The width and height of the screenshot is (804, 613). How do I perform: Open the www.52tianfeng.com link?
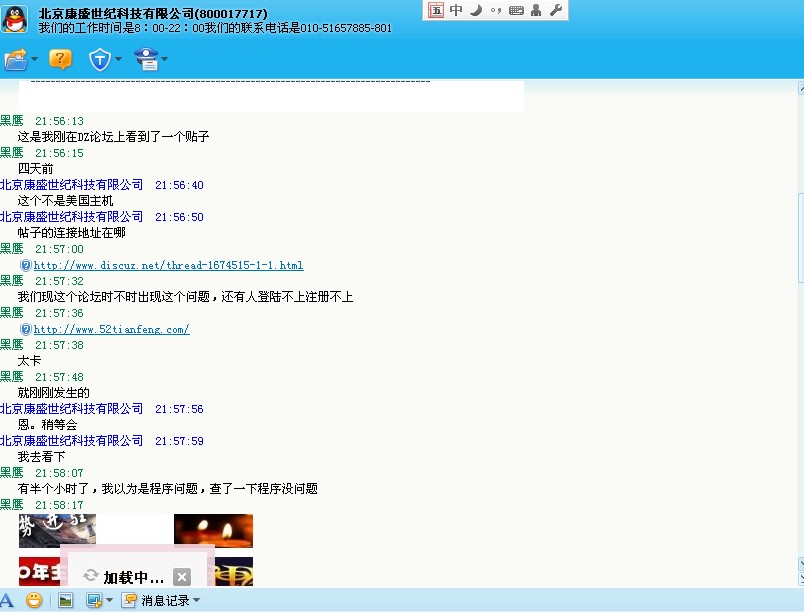[x=112, y=330]
